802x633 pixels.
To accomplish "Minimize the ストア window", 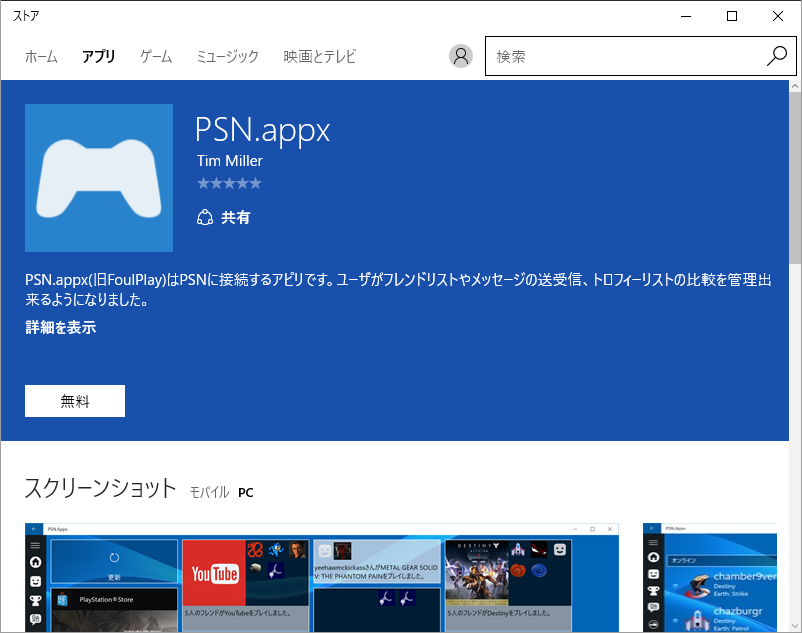I will [x=686, y=16].
